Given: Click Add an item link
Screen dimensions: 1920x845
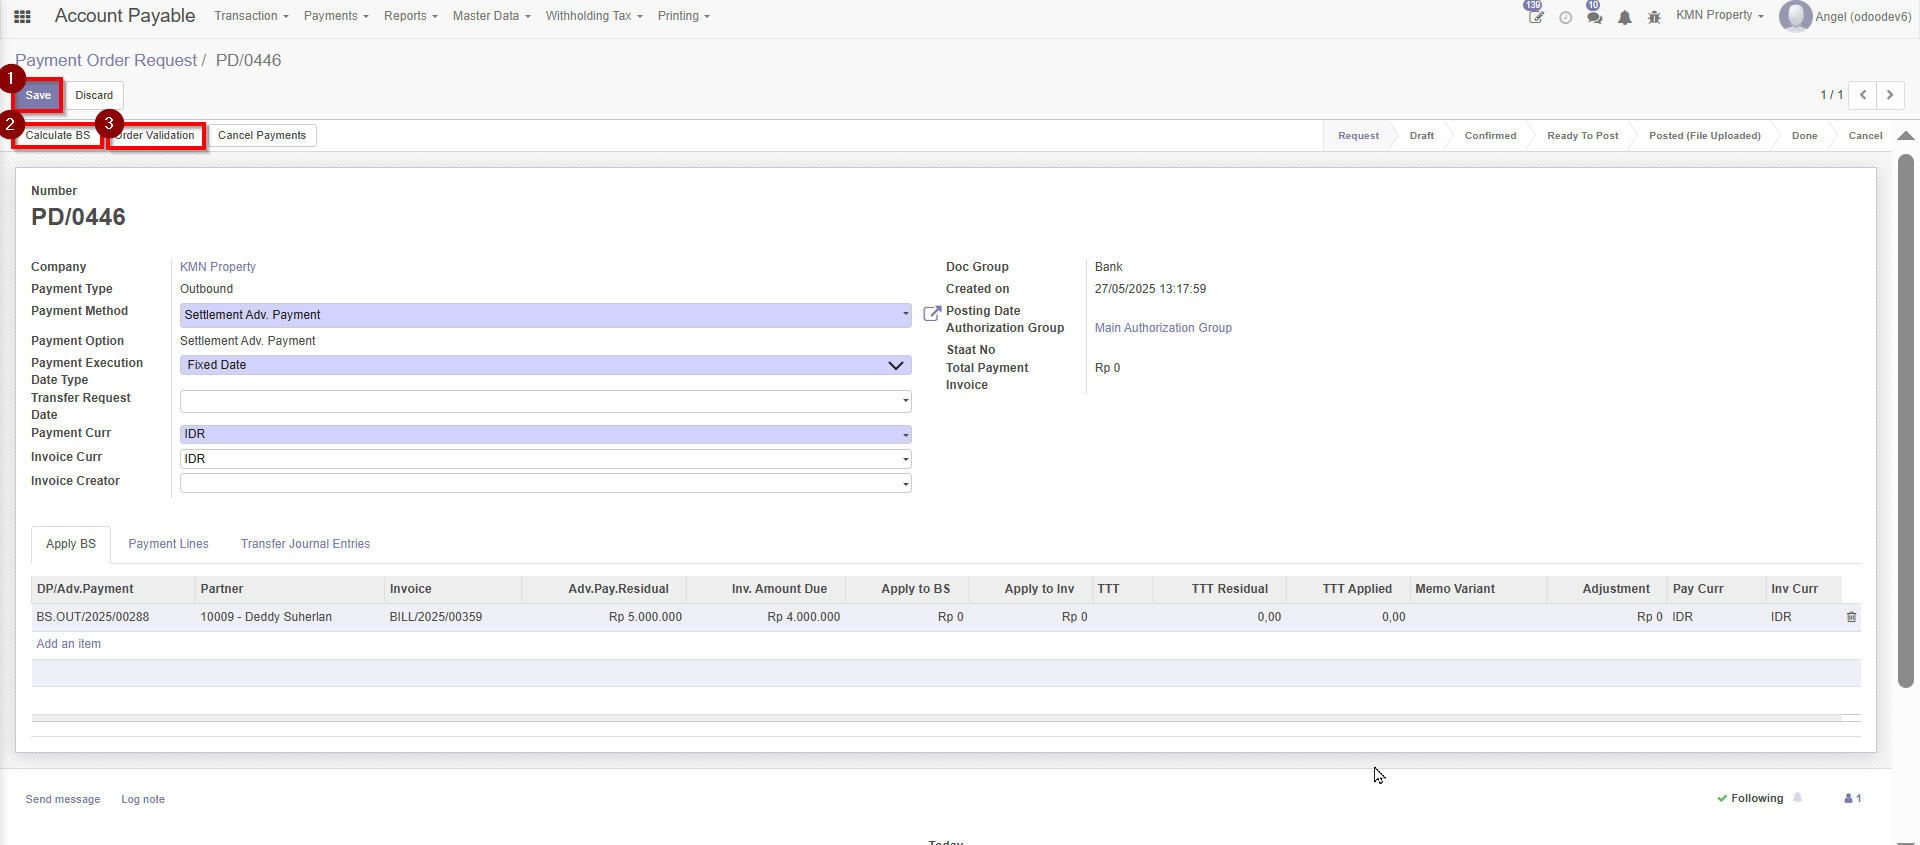Looking at the screenshot, I should [68, 644].
